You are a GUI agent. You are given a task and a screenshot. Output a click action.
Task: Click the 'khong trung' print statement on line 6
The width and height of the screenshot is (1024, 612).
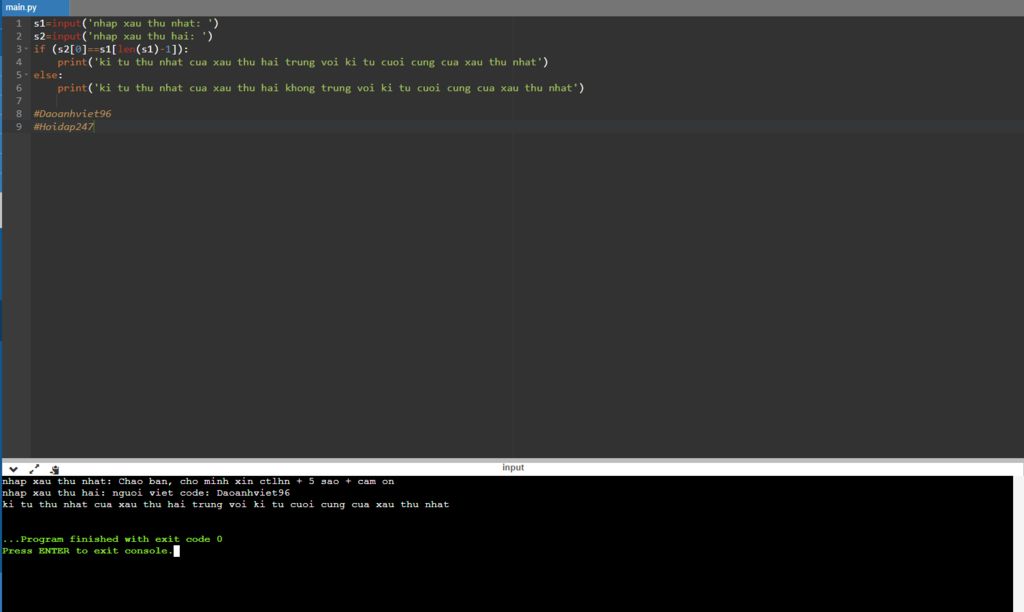[320, 88]
